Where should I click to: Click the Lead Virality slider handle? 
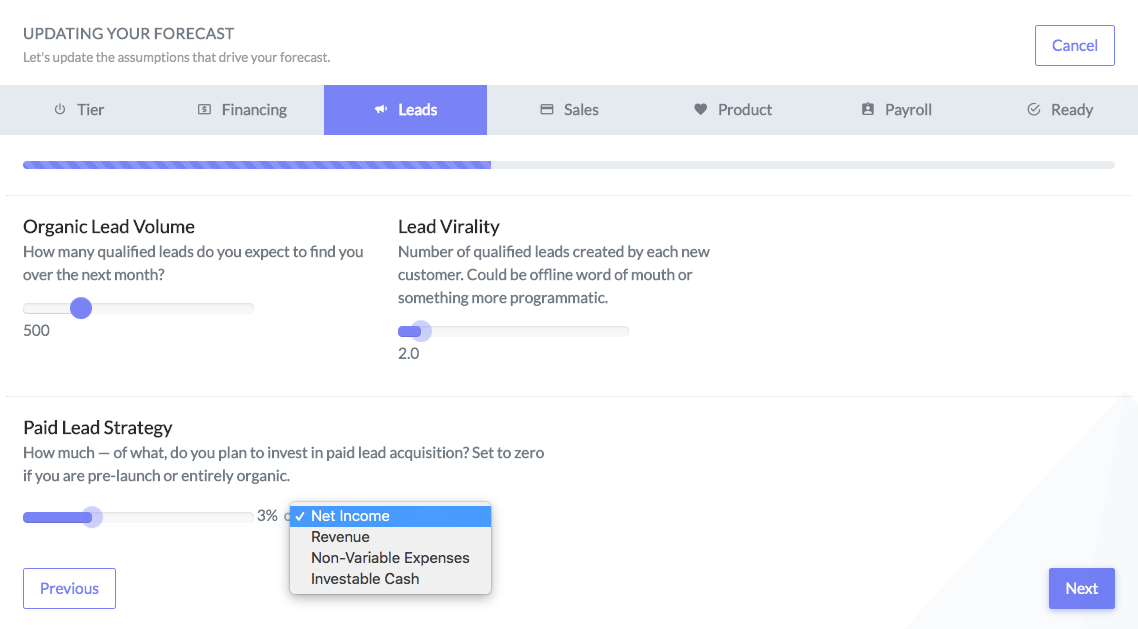421,331
